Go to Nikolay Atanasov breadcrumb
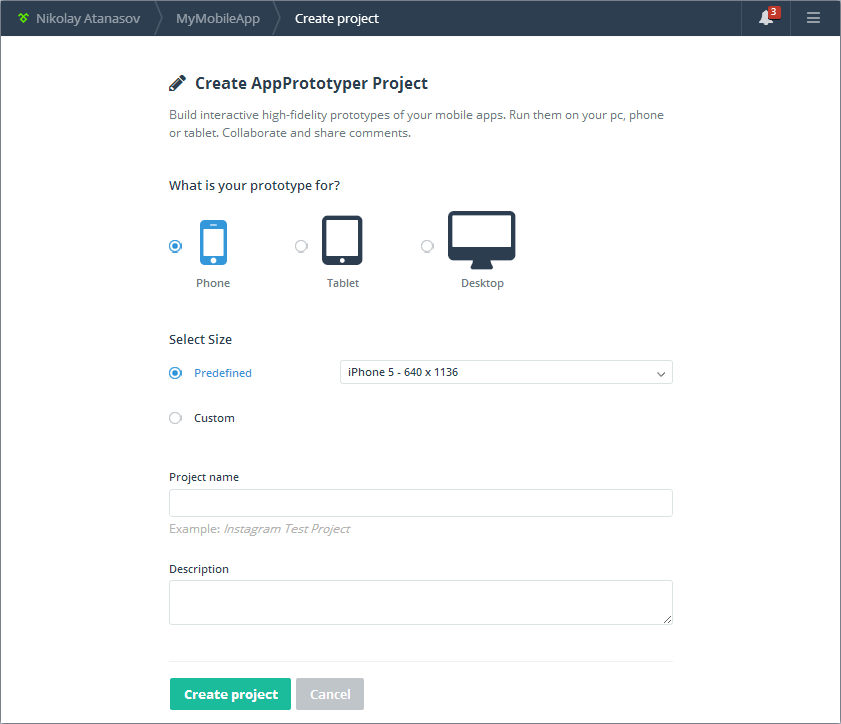 pos(88,18)
